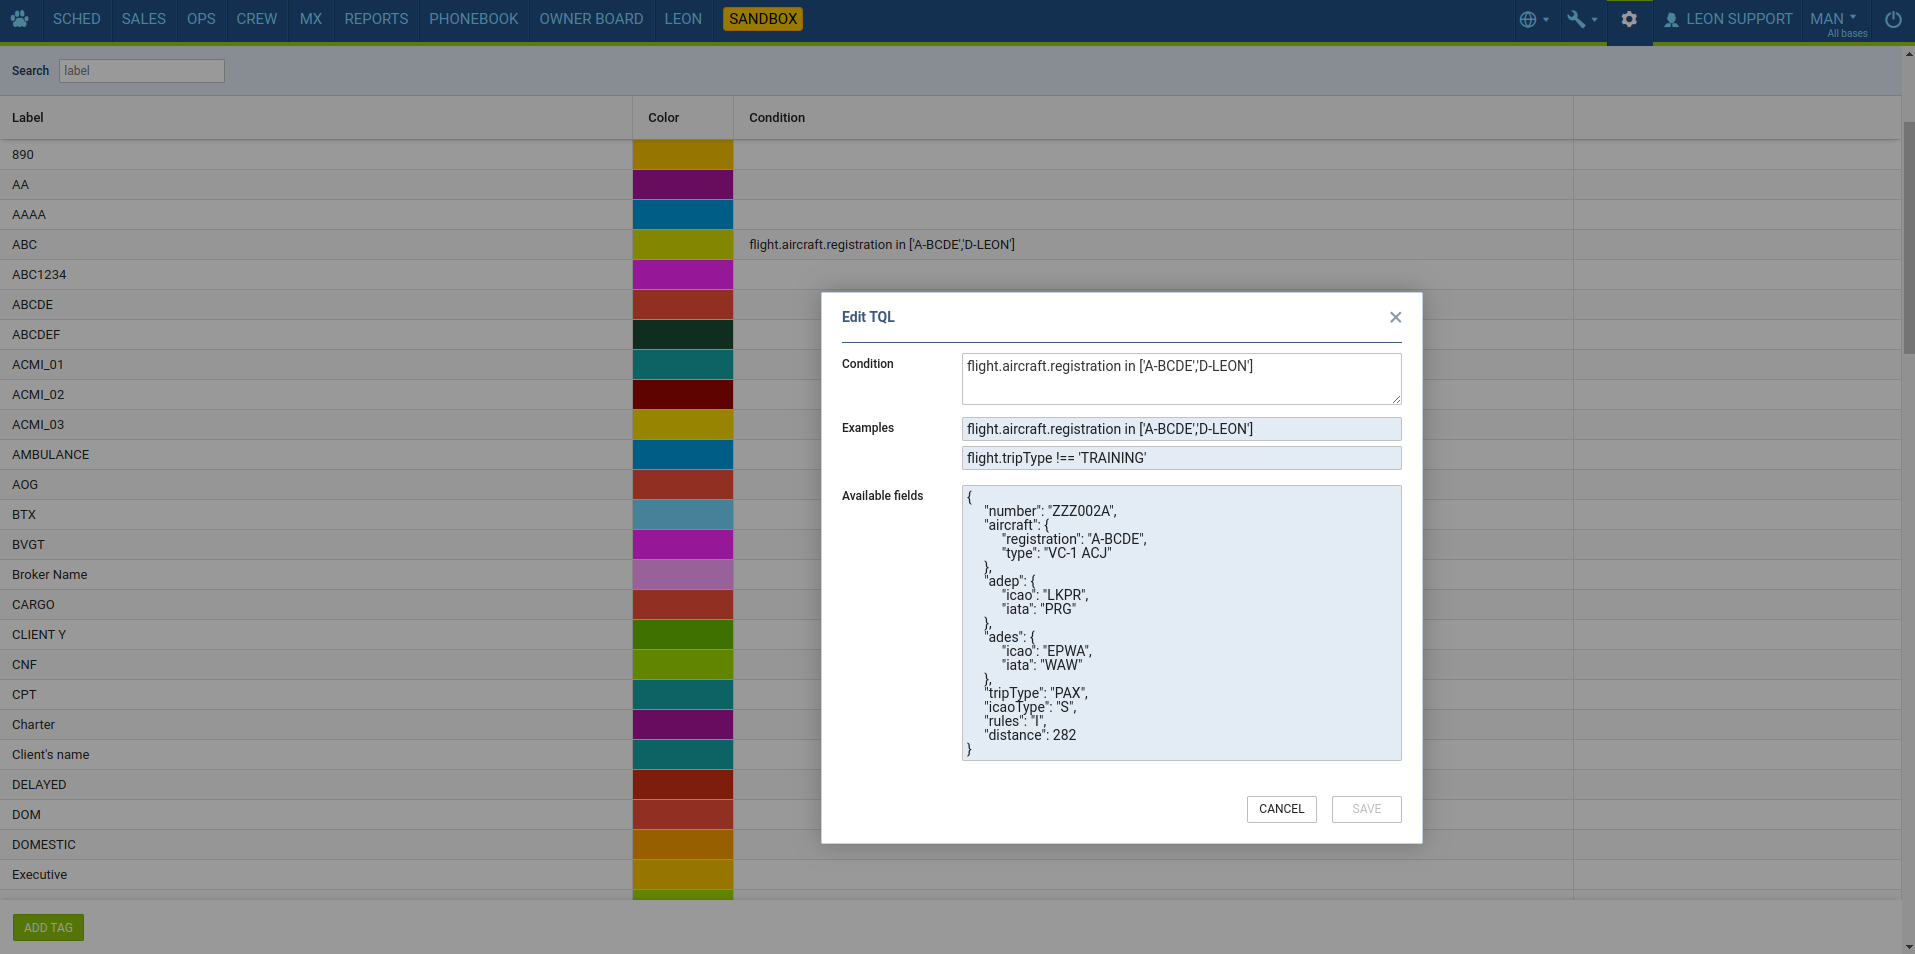
Task: Open the settings gear icon
Action: click(1629, 19)
